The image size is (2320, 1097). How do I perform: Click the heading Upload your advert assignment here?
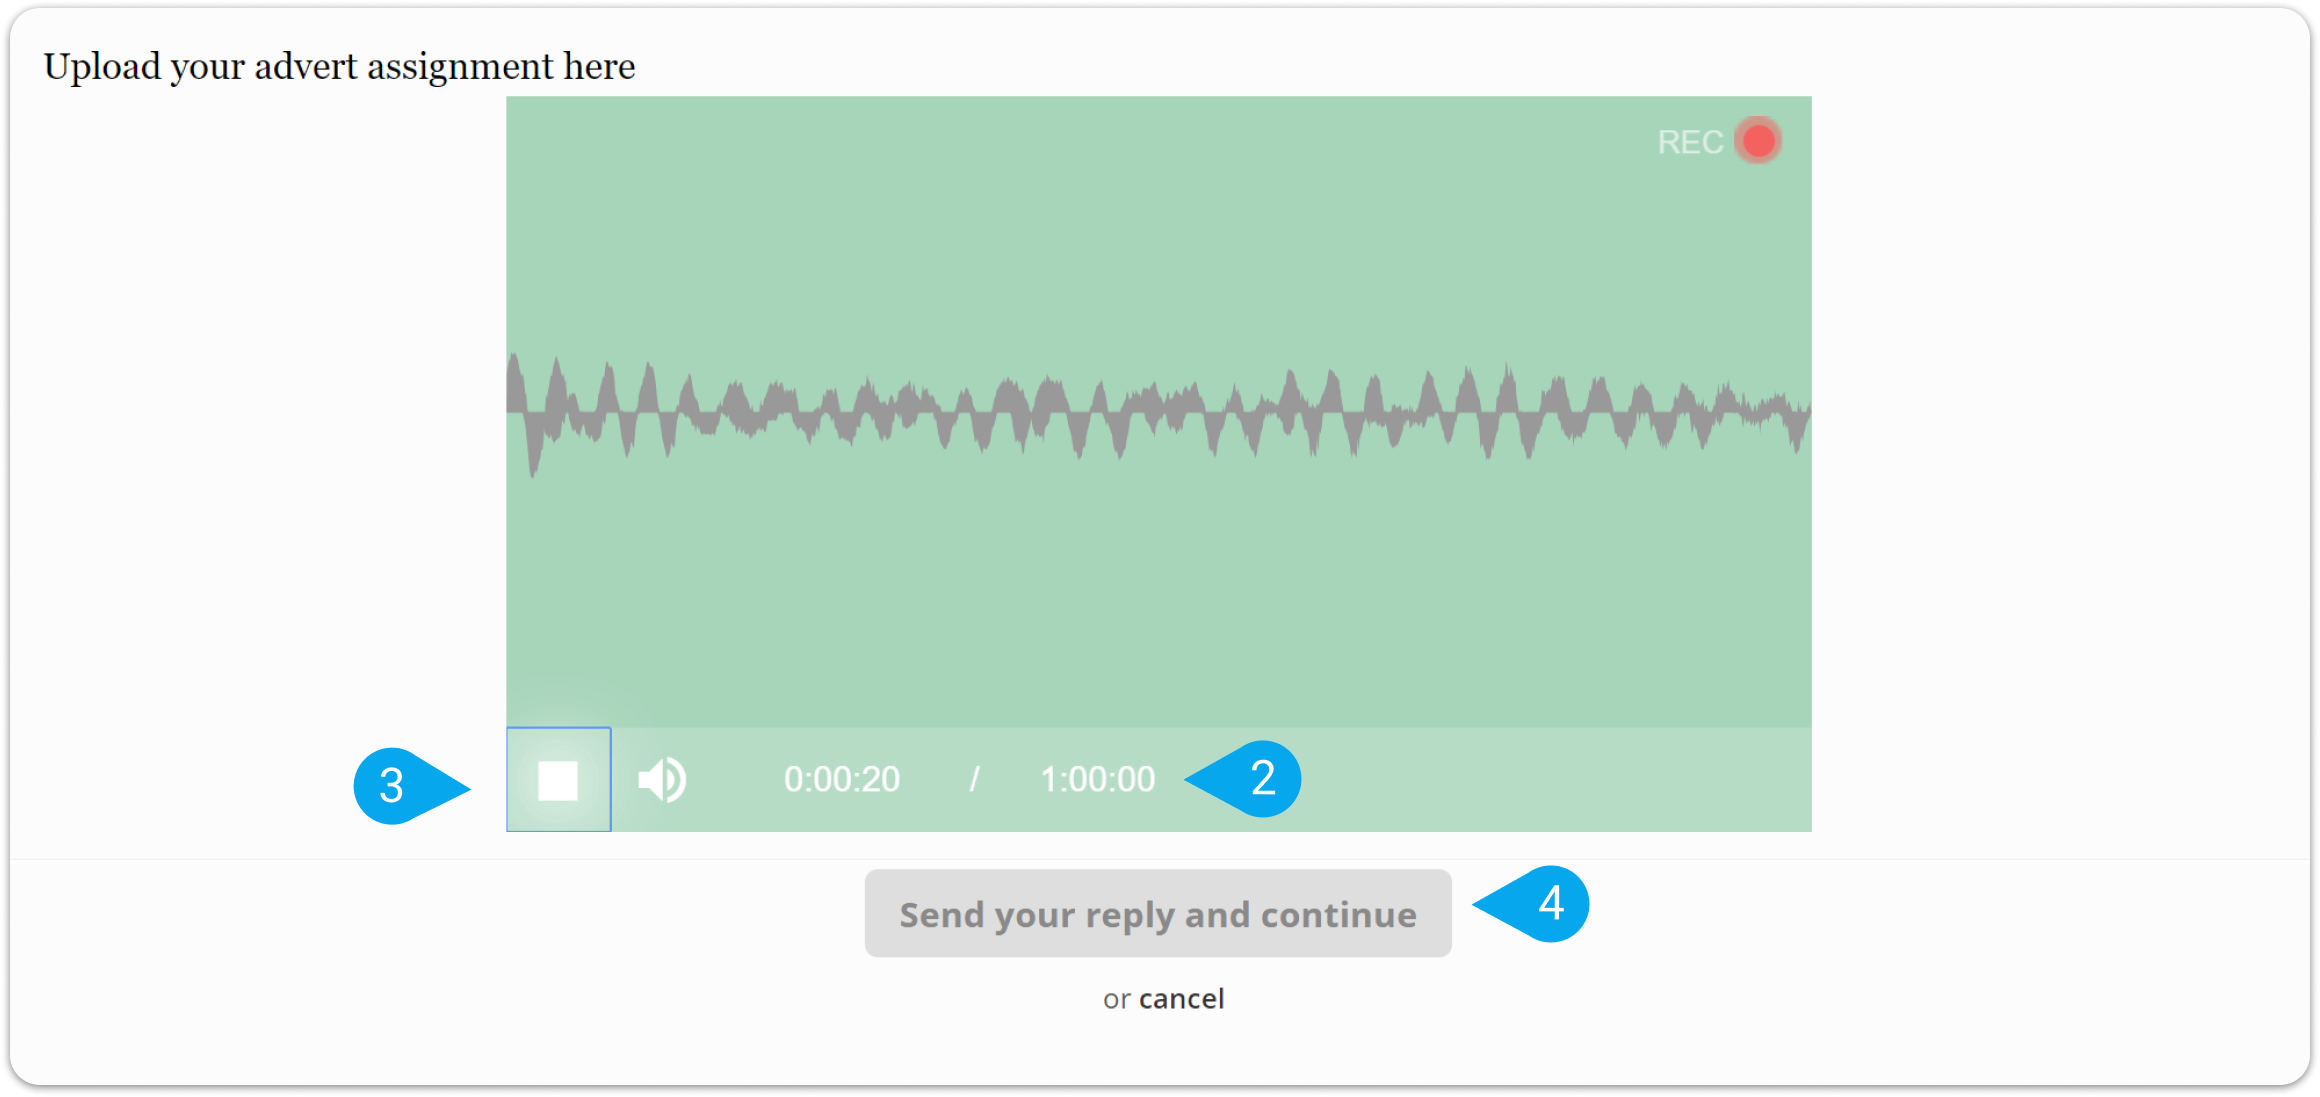(339, 67)
